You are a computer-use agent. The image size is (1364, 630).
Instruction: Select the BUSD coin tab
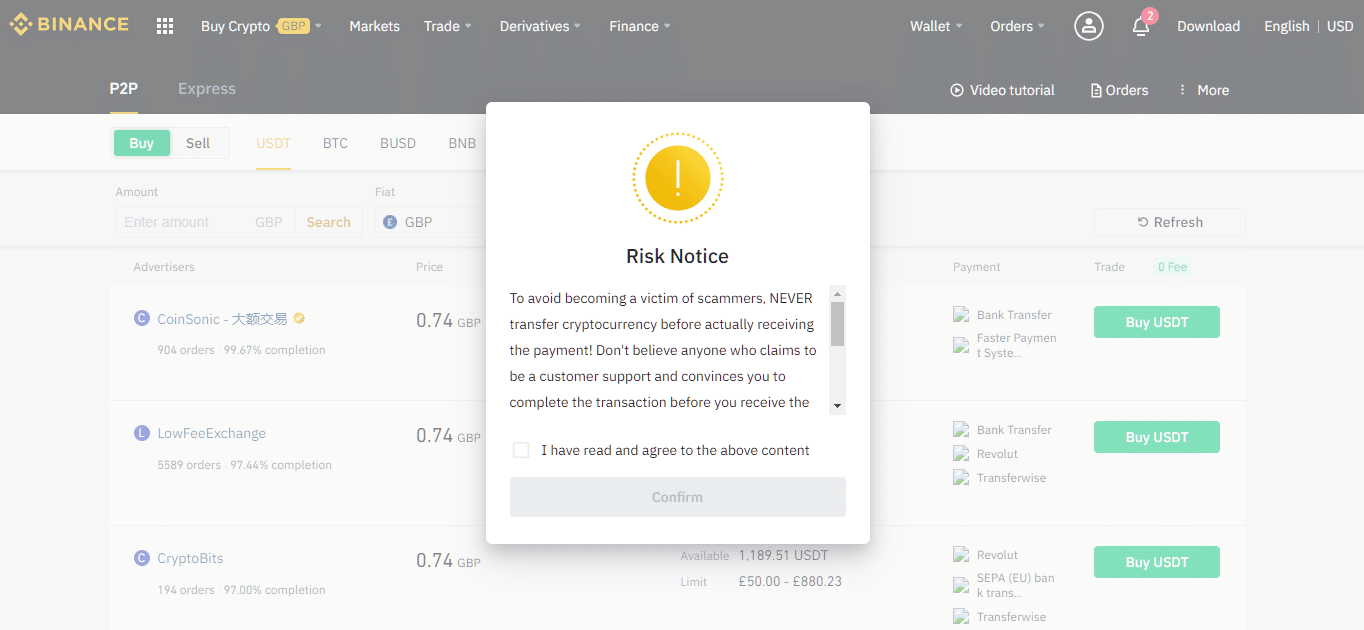click(398, 143)
